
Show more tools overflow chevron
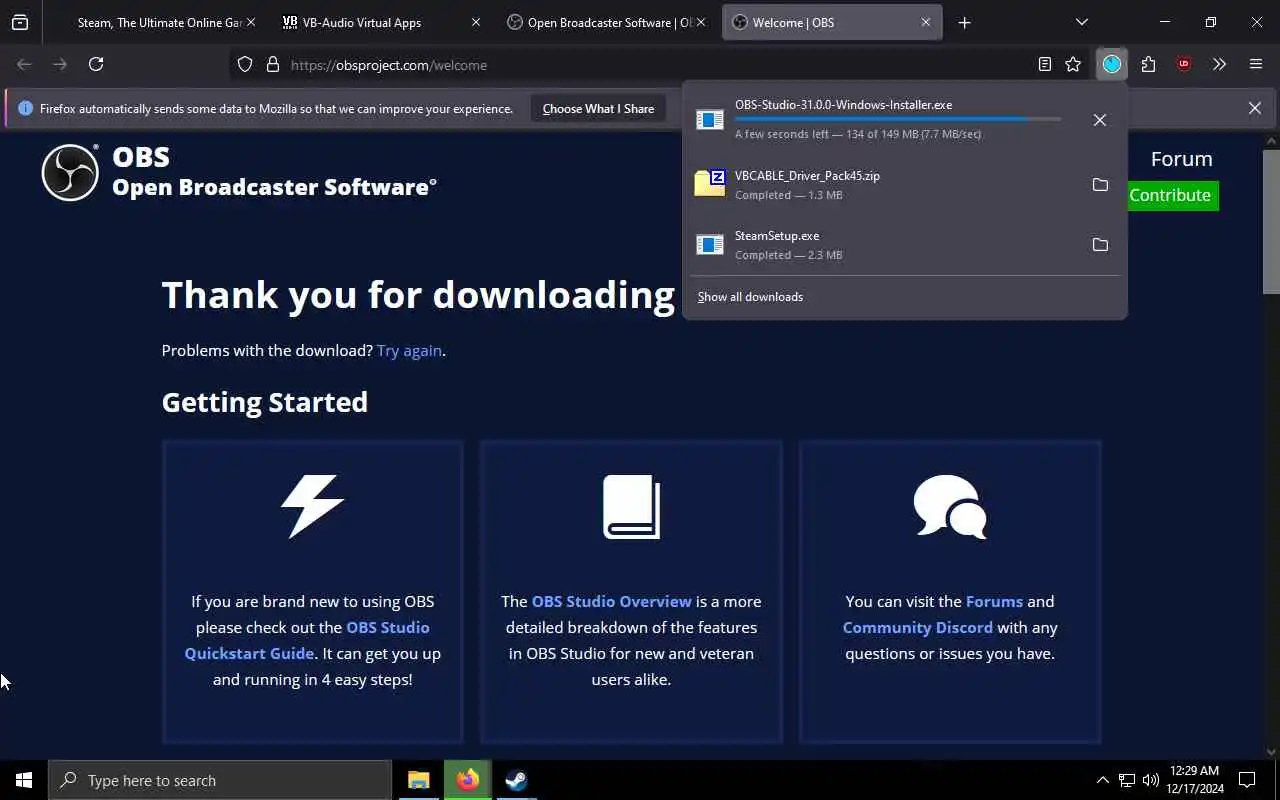tap(1219, 64)
